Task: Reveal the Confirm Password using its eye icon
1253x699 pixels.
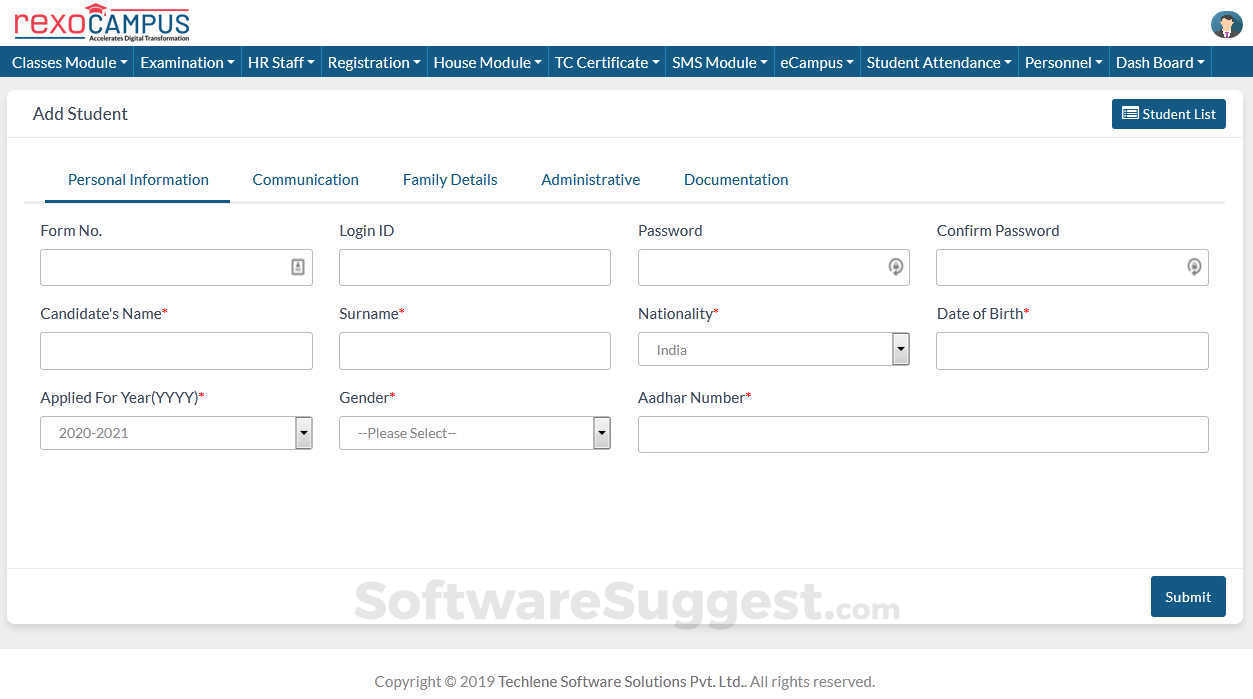Action: pyautogui.click(x=1194, y=267)
